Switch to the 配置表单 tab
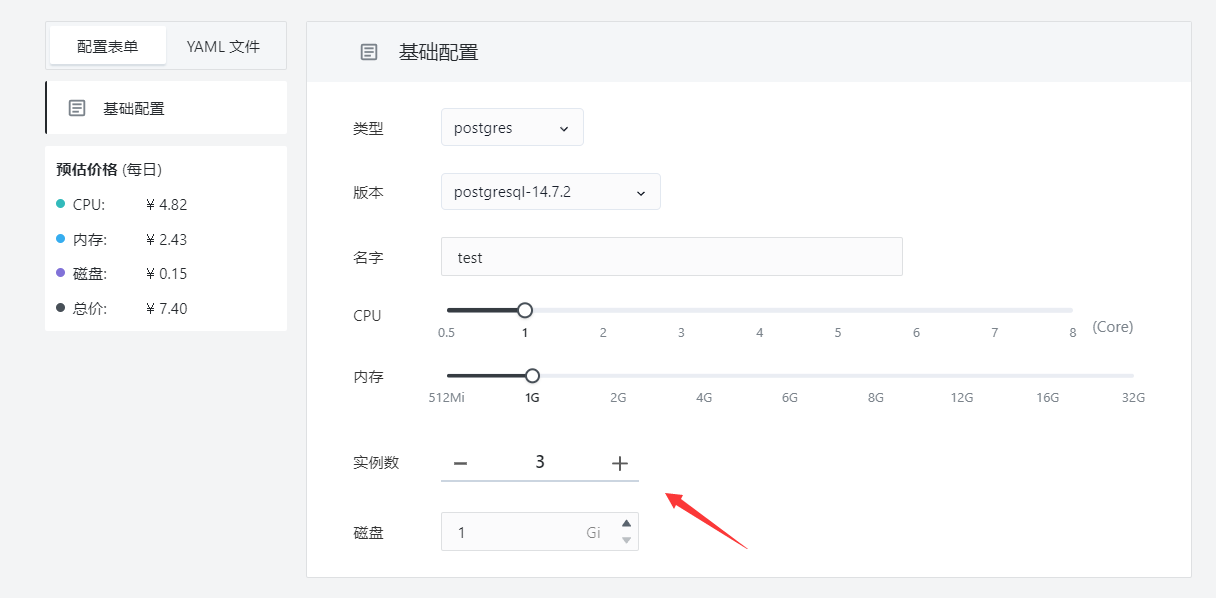Viewport: 1216px width, 598px height. point(108,46)
